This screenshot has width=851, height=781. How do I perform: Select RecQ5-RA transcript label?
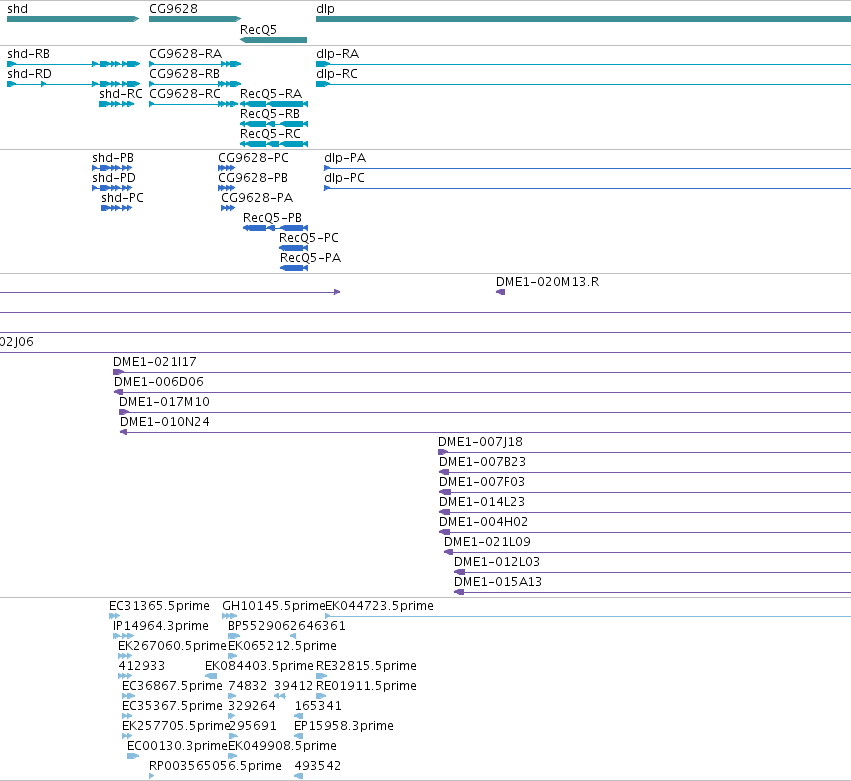[x=271, y=94]
